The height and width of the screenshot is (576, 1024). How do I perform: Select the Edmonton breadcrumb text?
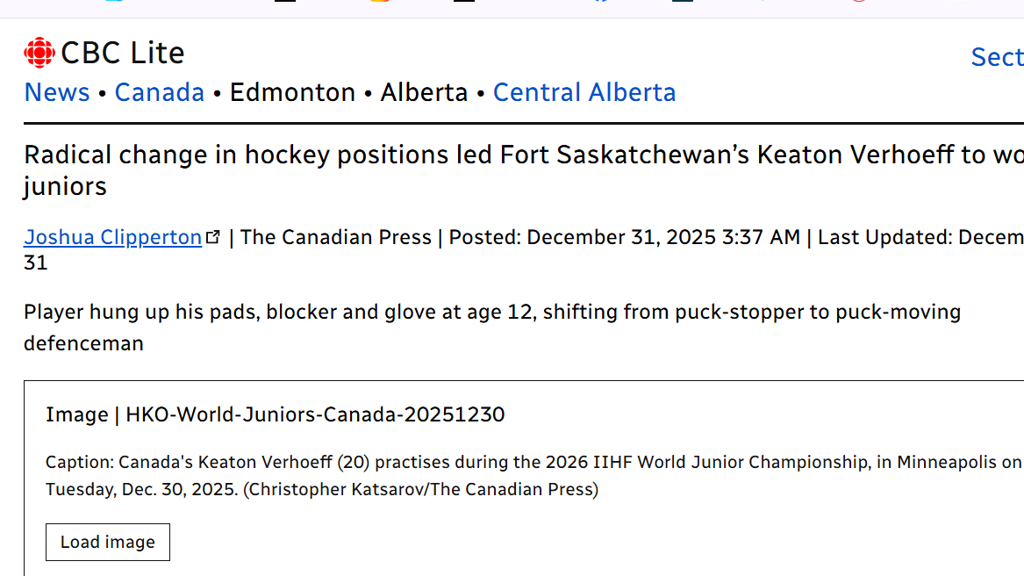tap(292, 93)
